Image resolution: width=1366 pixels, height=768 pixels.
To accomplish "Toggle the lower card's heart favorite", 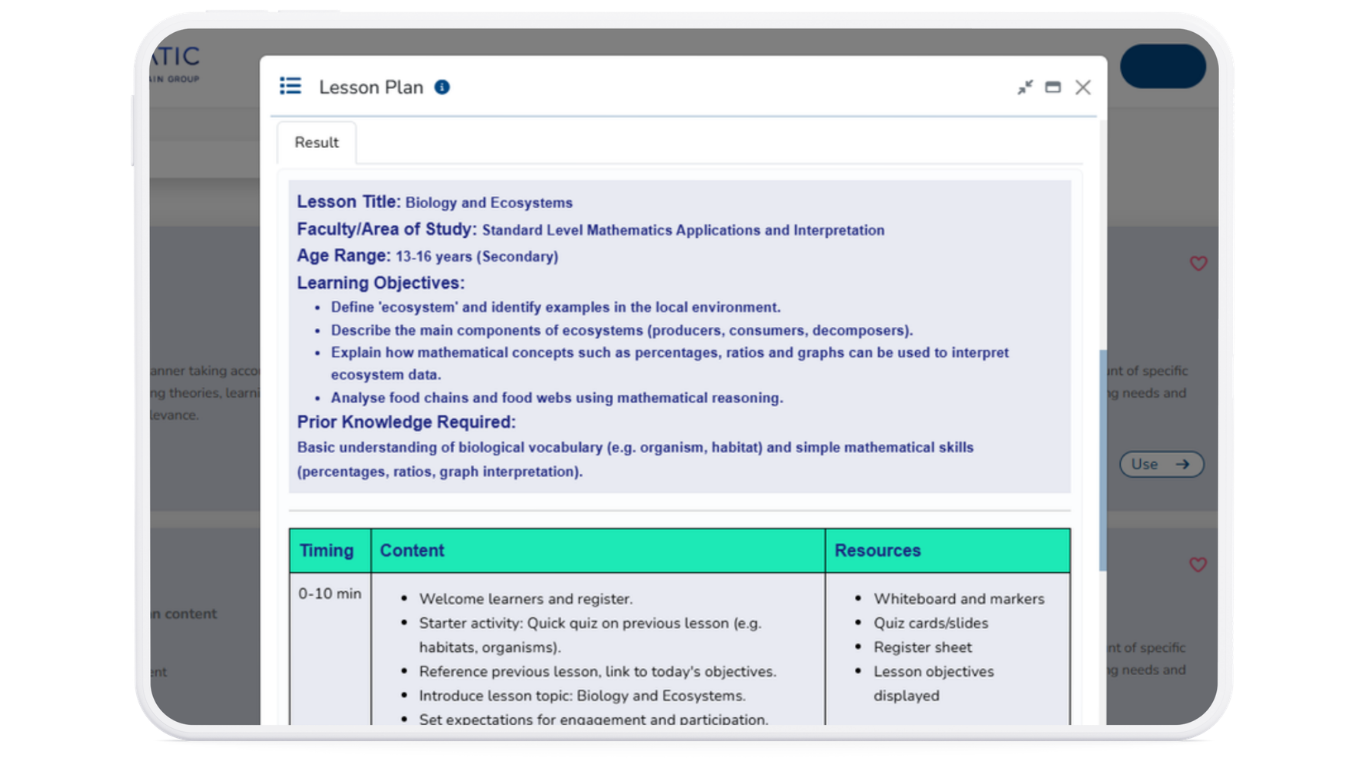I will (1198, 565).
